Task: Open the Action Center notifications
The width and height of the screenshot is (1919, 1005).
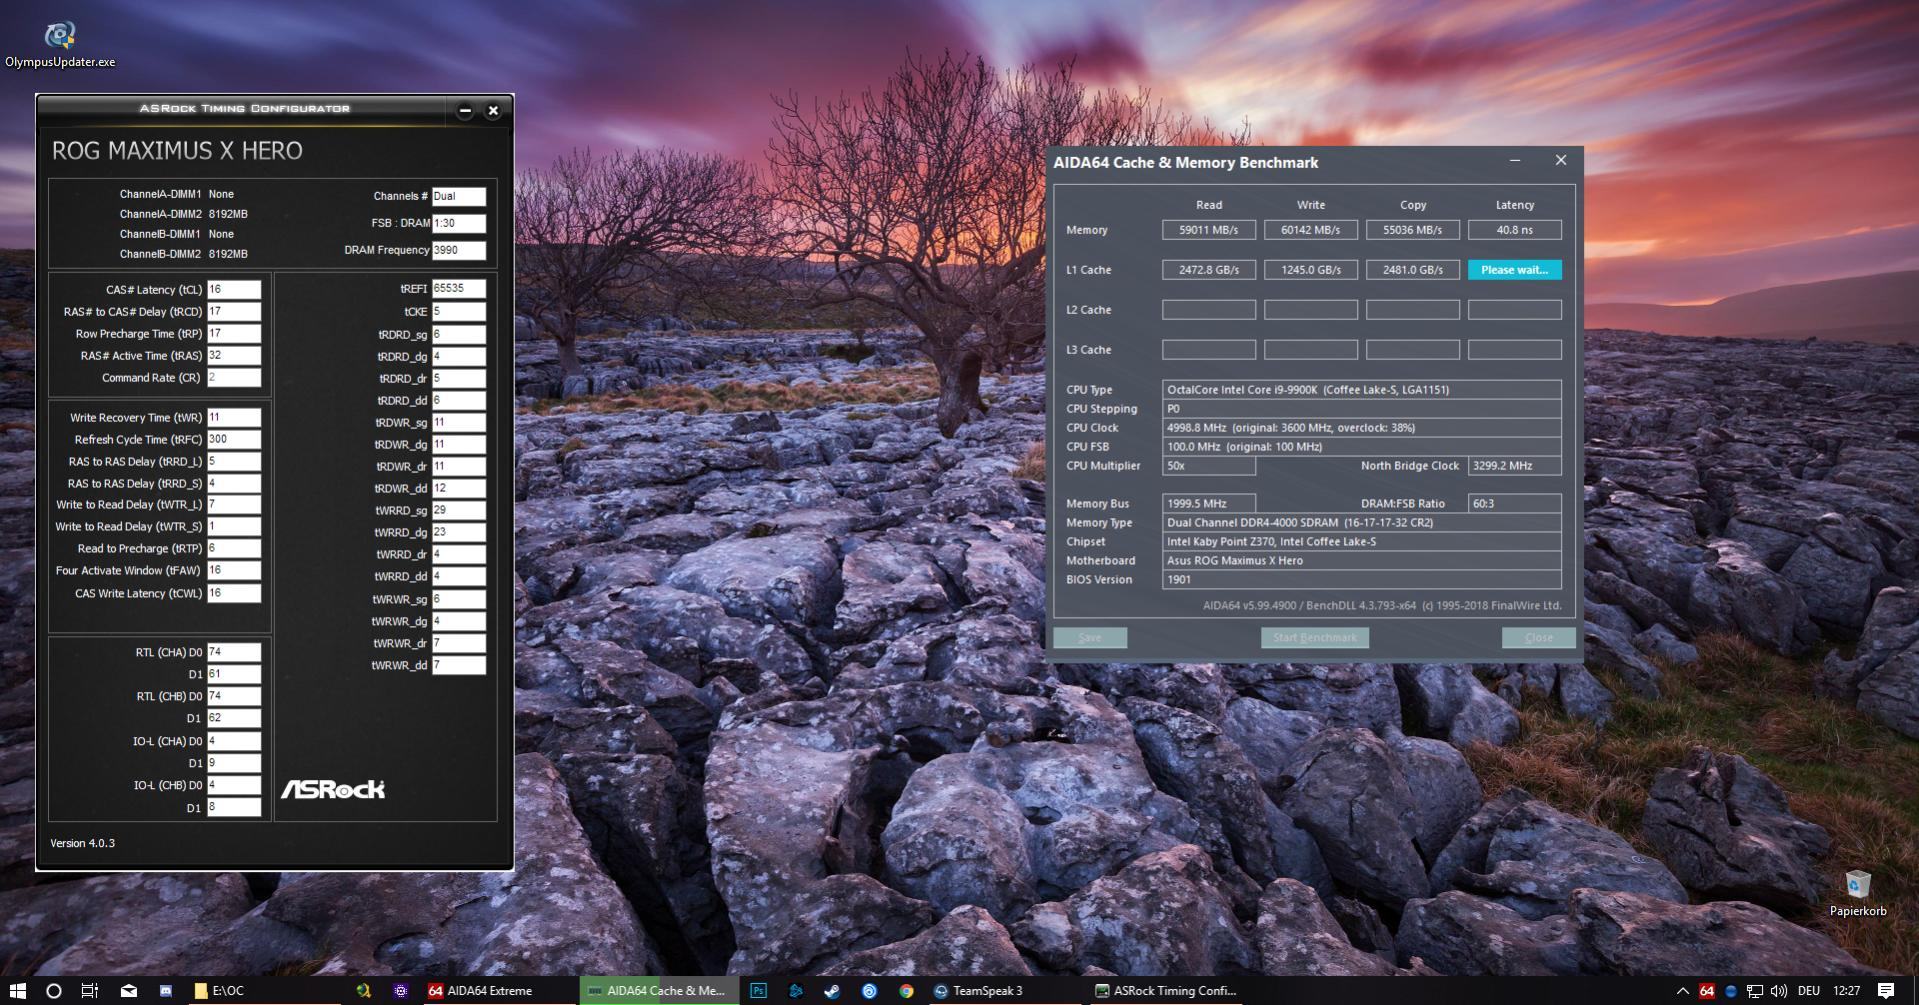Action: 1886,991
